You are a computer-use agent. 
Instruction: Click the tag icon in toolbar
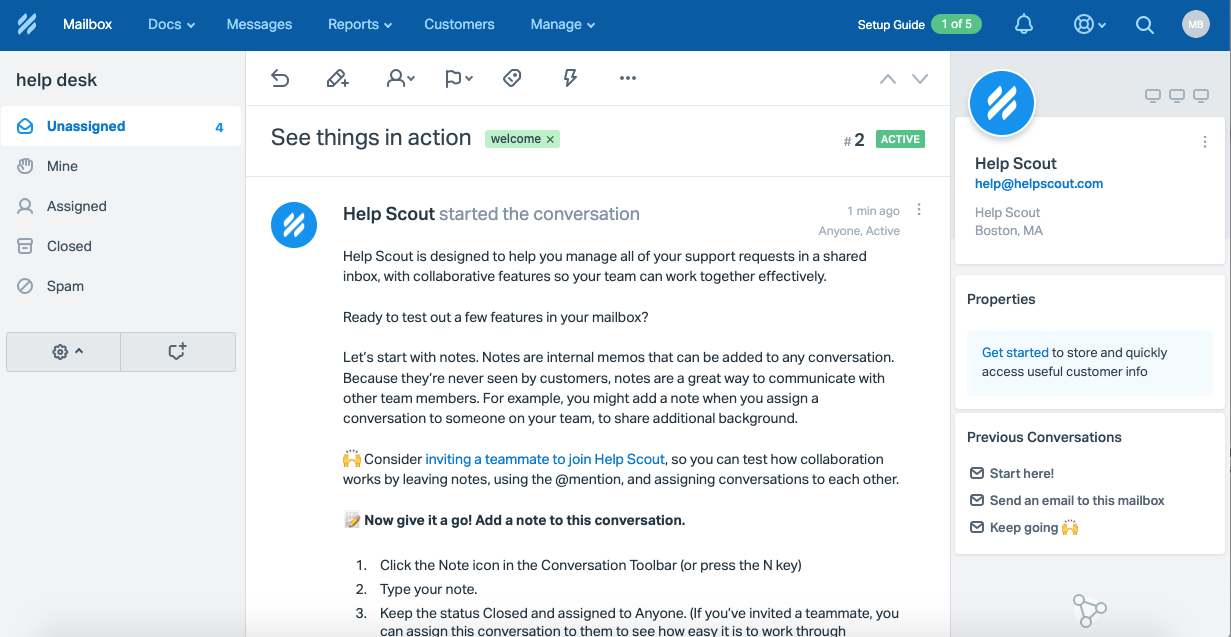[512, 78]
